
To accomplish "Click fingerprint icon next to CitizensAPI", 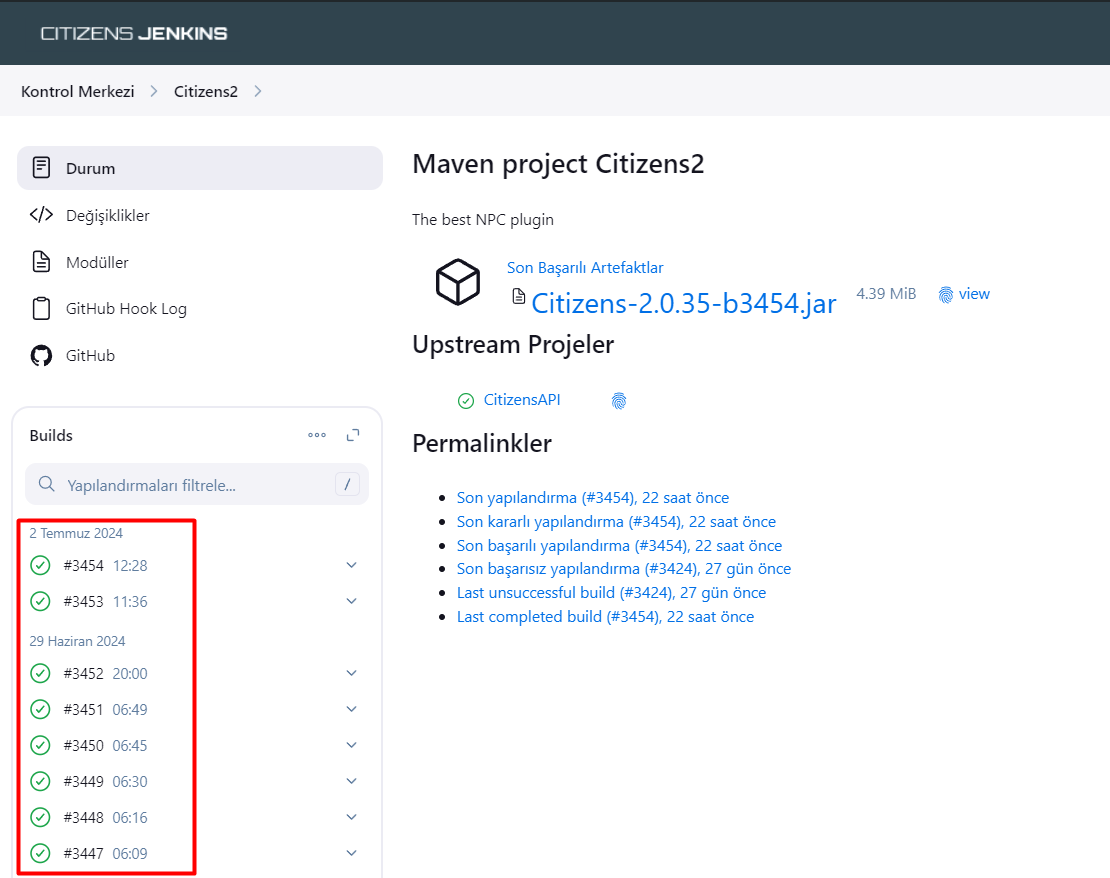I will (x=619, y=401).
